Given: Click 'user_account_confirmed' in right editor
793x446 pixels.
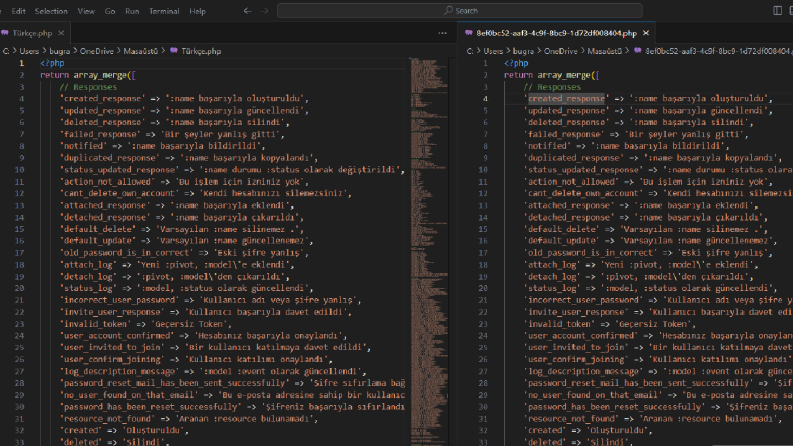Looking at the screenshot, I should (x=581, y=335).
